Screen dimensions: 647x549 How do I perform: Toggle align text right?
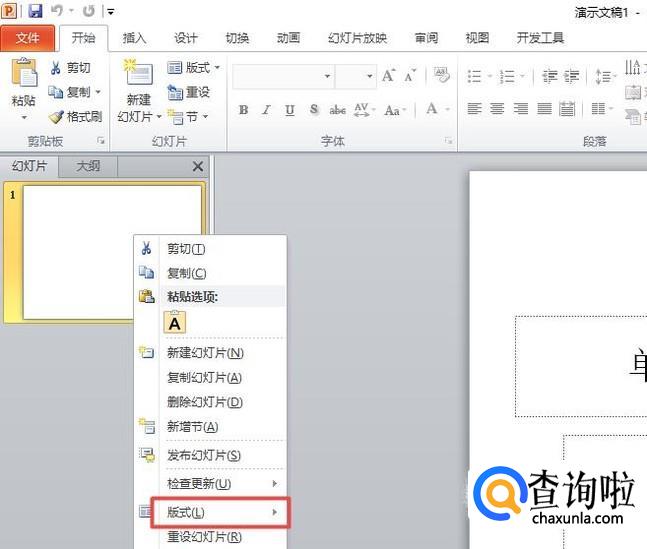(521, 109)
